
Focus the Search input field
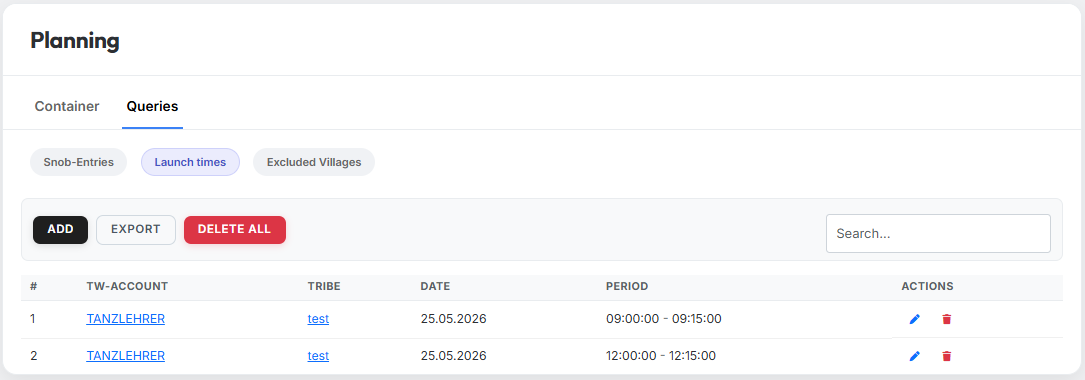[x=938, y=233]
